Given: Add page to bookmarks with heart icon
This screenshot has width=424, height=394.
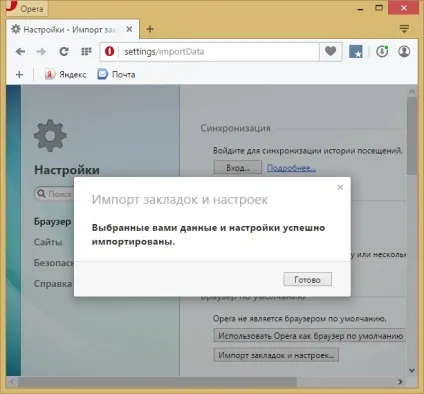Looking at the screenshot, I should (330, 52).
